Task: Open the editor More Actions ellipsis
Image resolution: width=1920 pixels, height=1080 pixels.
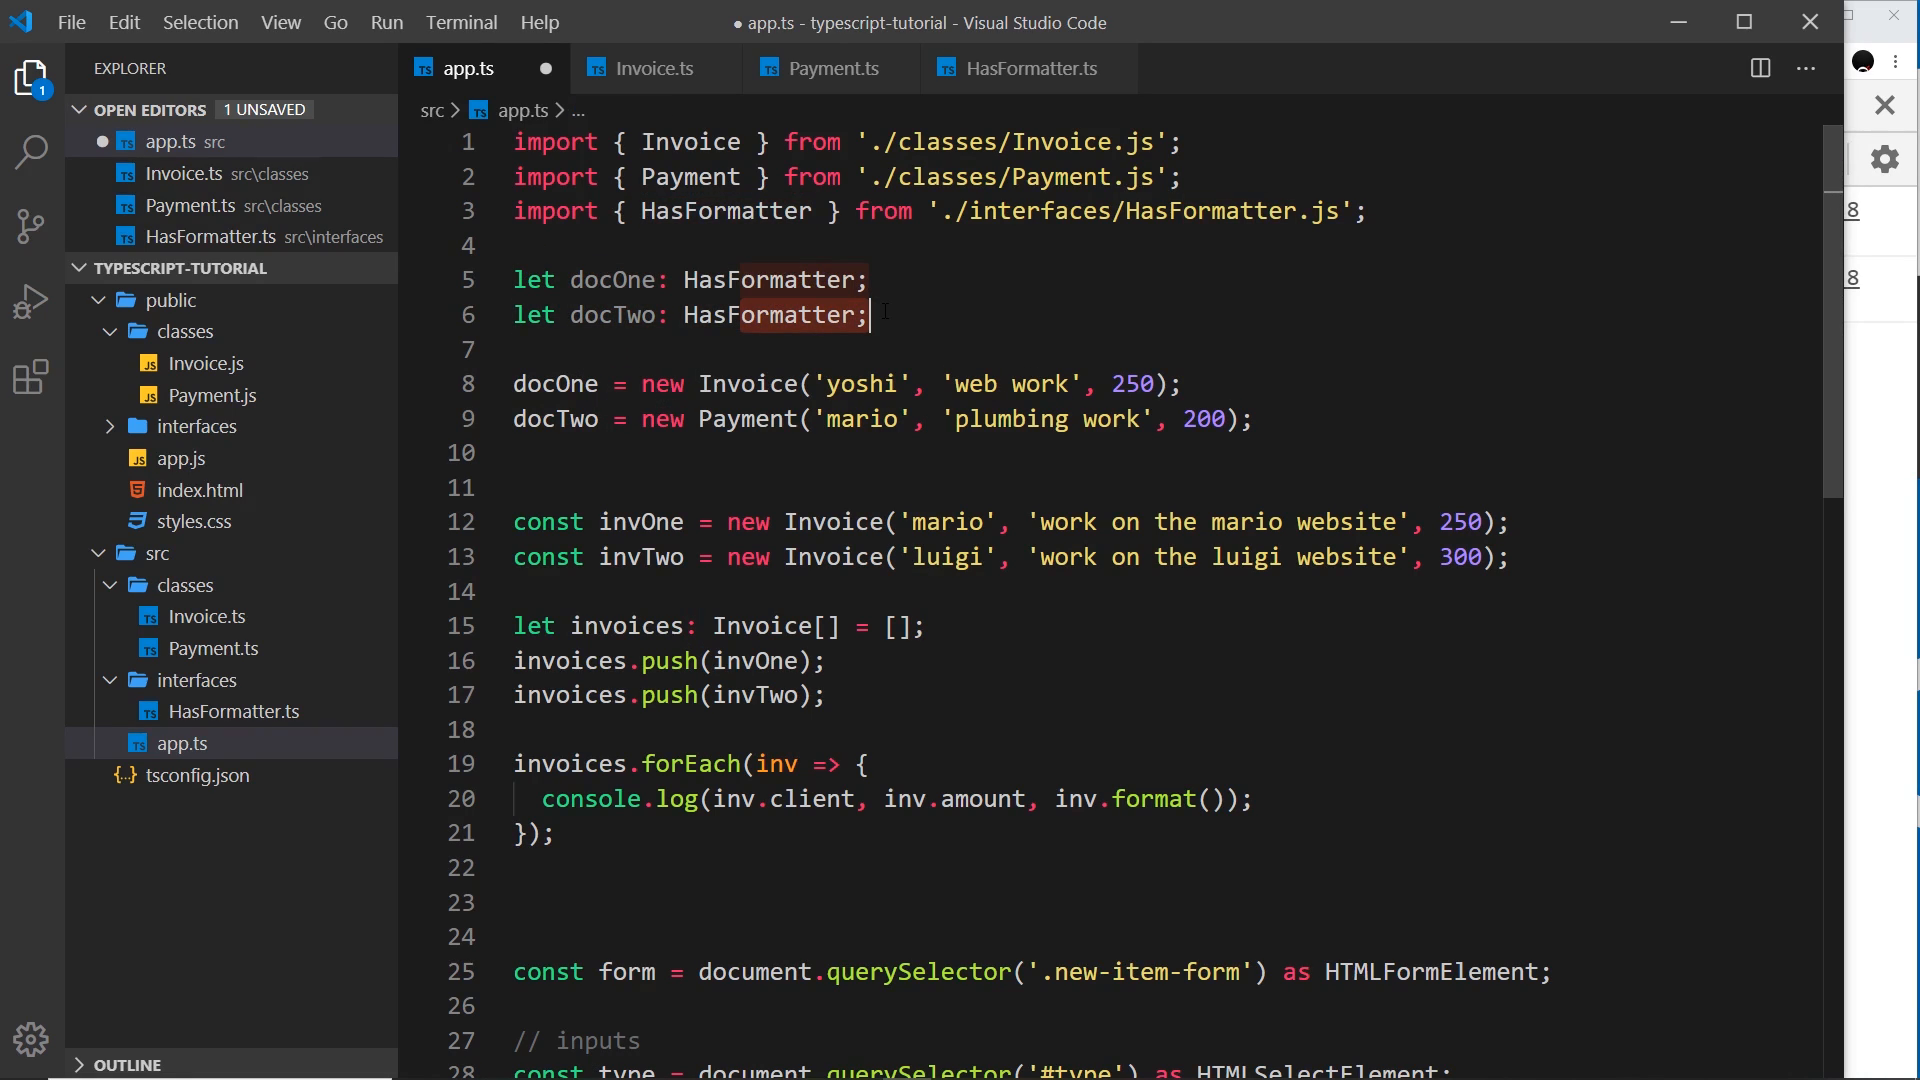Action: tap(1806, 68)
